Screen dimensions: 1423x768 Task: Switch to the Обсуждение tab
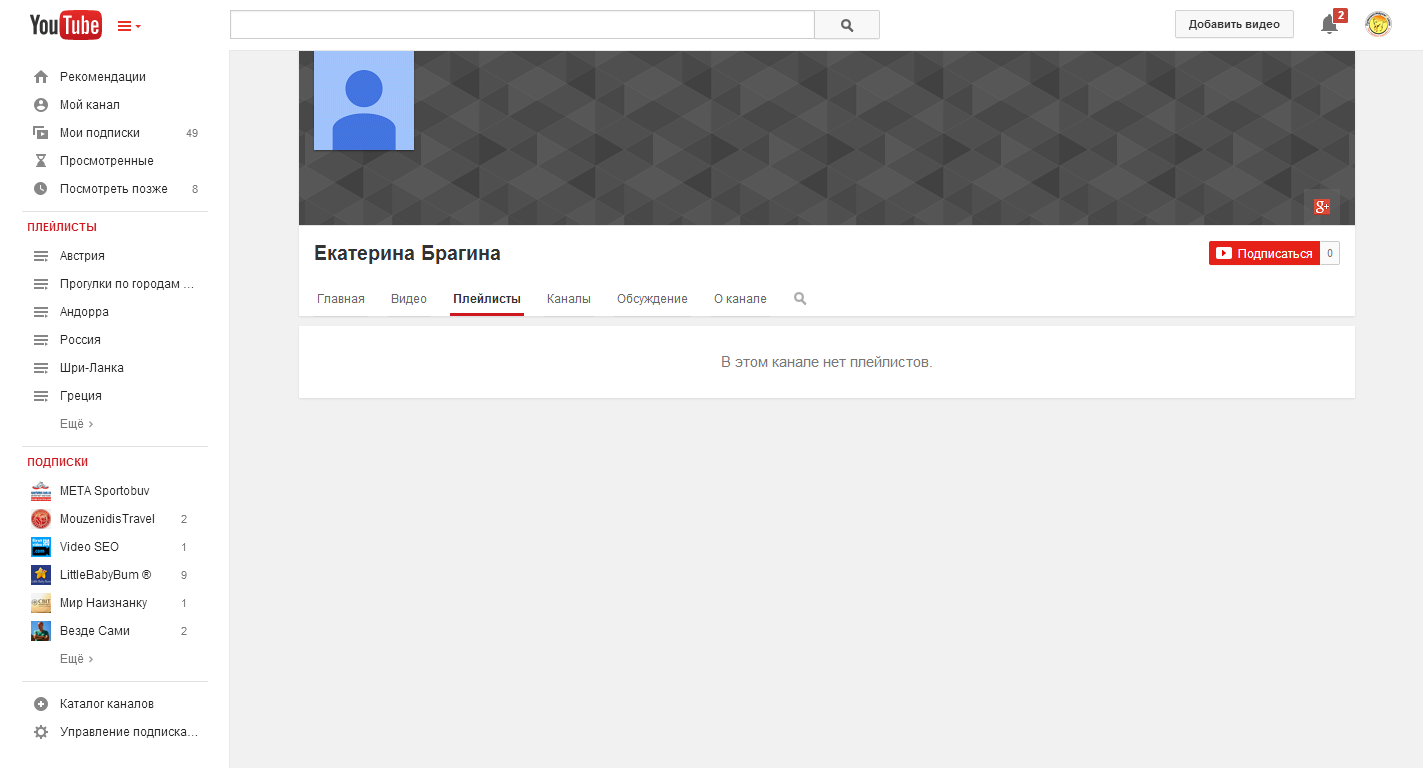pos(652,299)
